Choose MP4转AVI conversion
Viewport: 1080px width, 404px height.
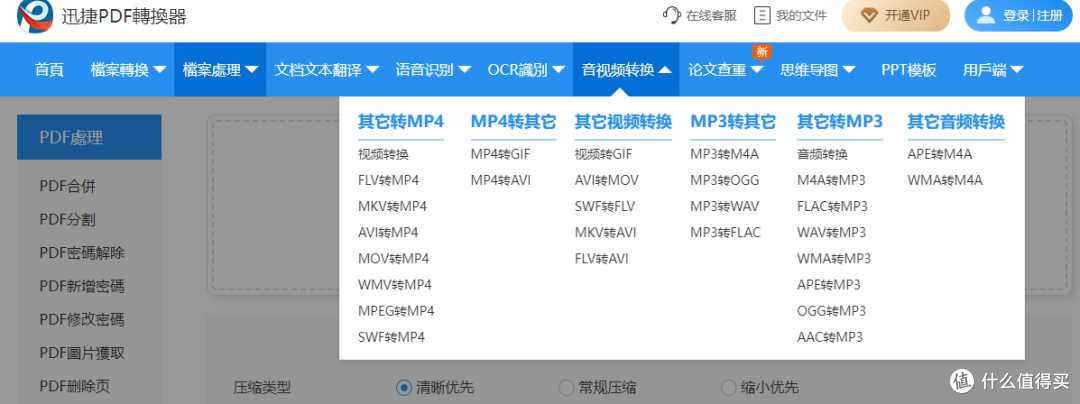point(501,180)
